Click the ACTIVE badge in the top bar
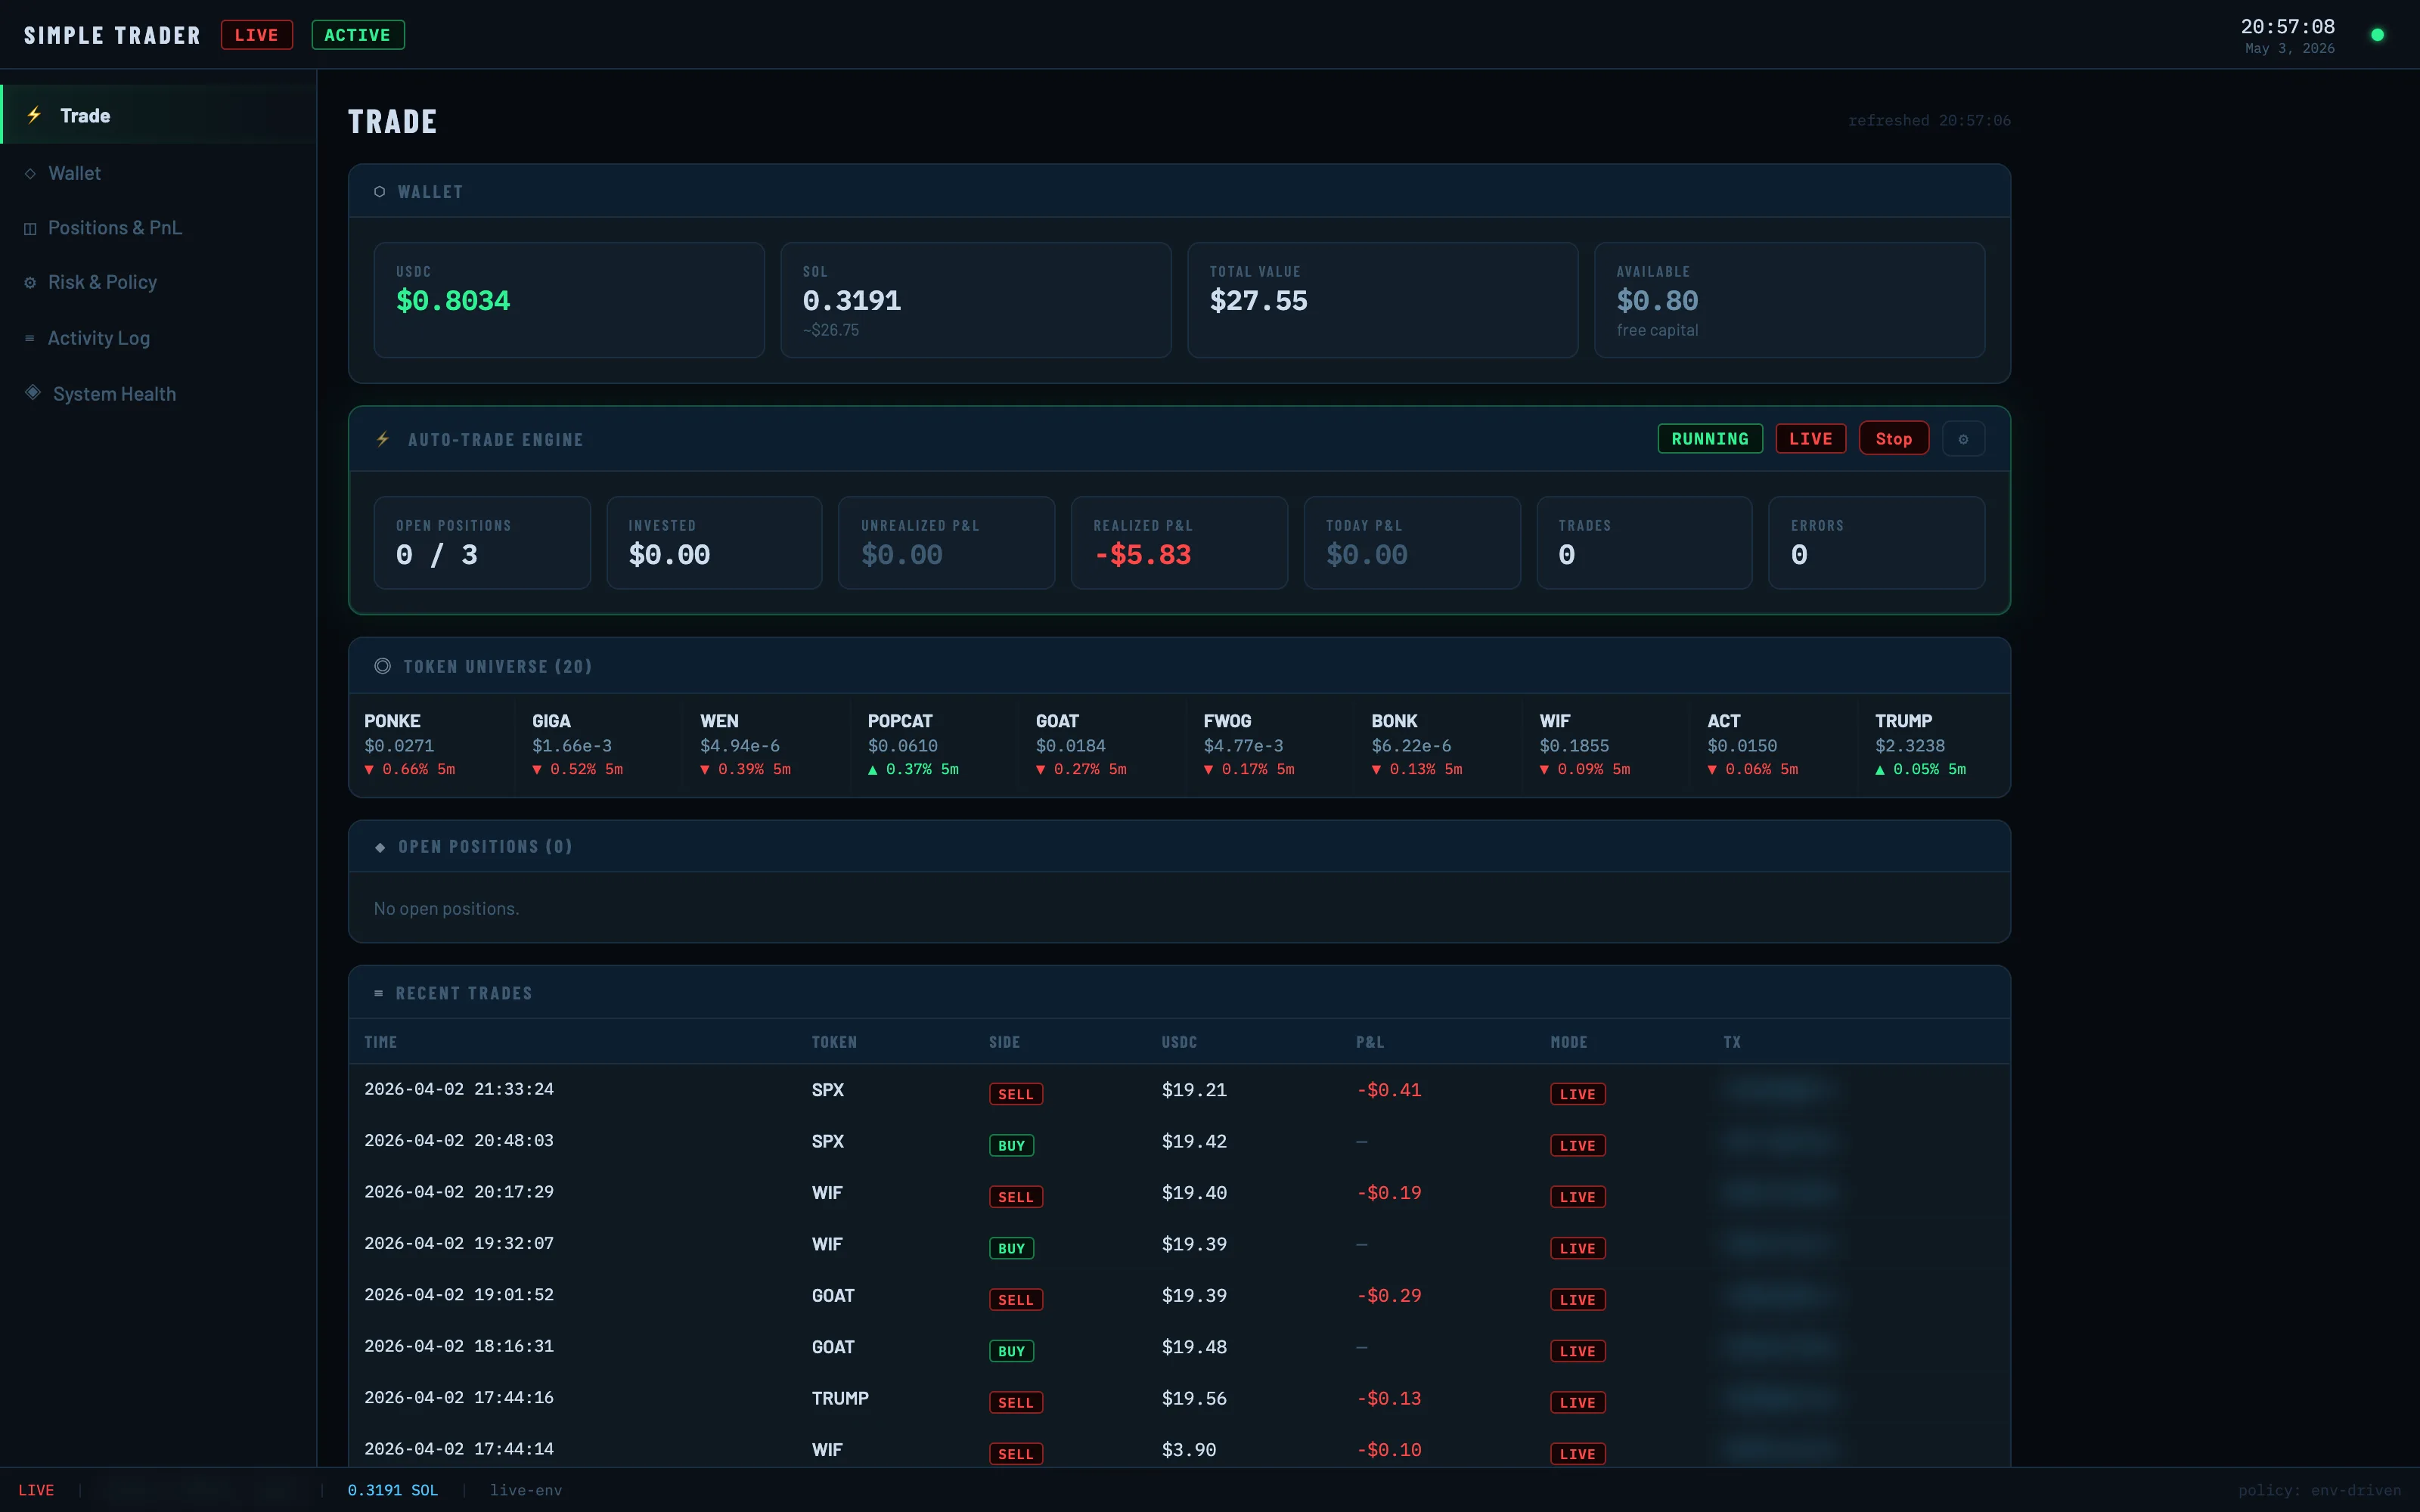The image size is (2420, 1512). coord(358,35)
